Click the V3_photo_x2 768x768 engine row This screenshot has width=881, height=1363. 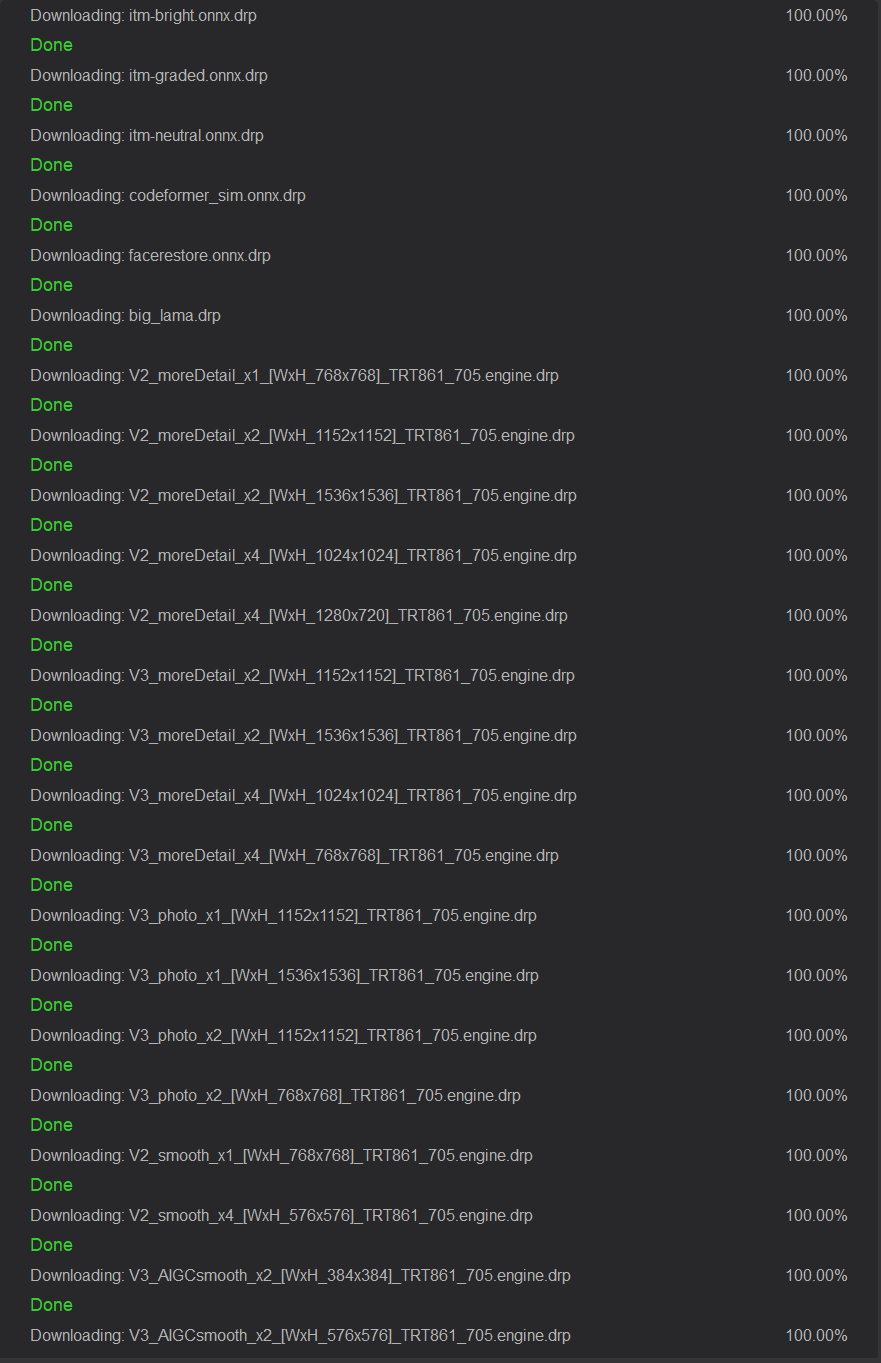pos(275,1096)
